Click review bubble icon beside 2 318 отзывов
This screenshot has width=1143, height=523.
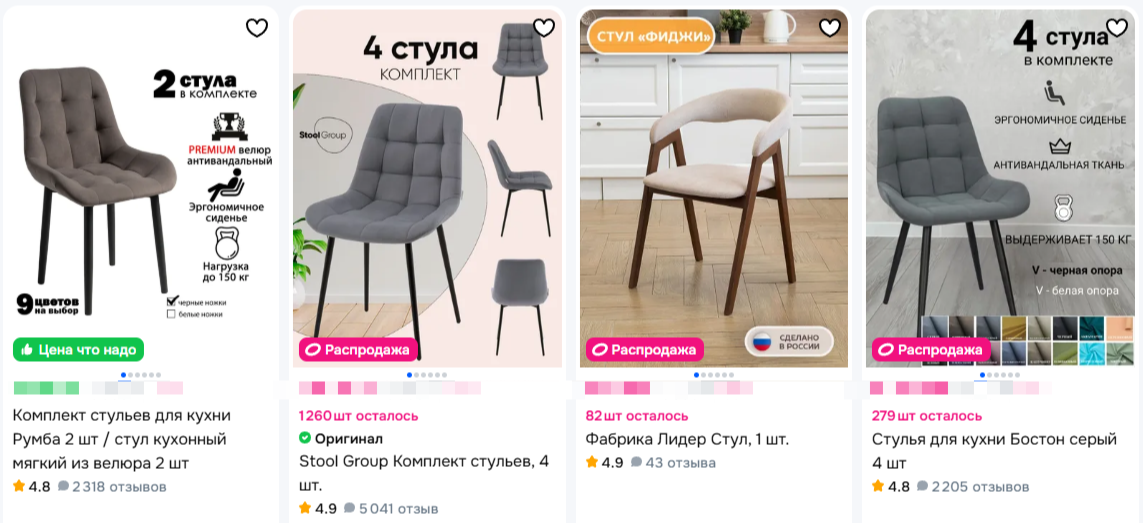(x=63, y=487)
